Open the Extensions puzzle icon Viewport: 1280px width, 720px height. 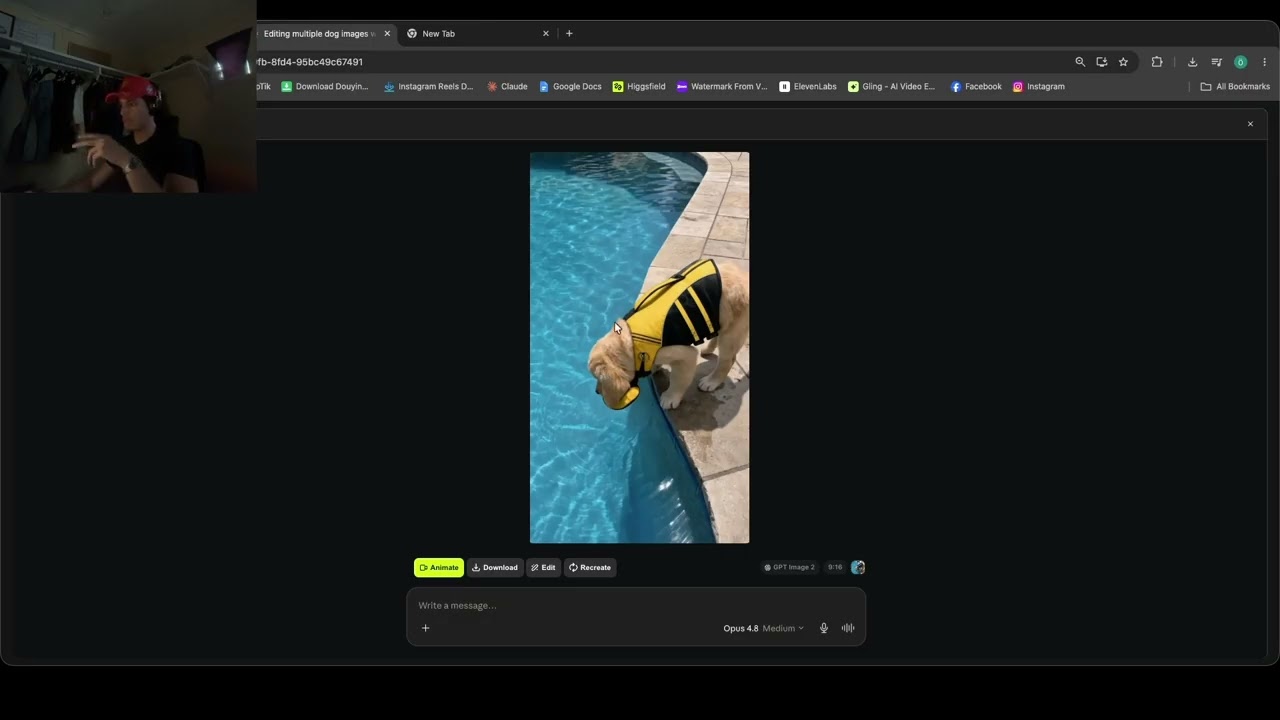(1157, 62)
